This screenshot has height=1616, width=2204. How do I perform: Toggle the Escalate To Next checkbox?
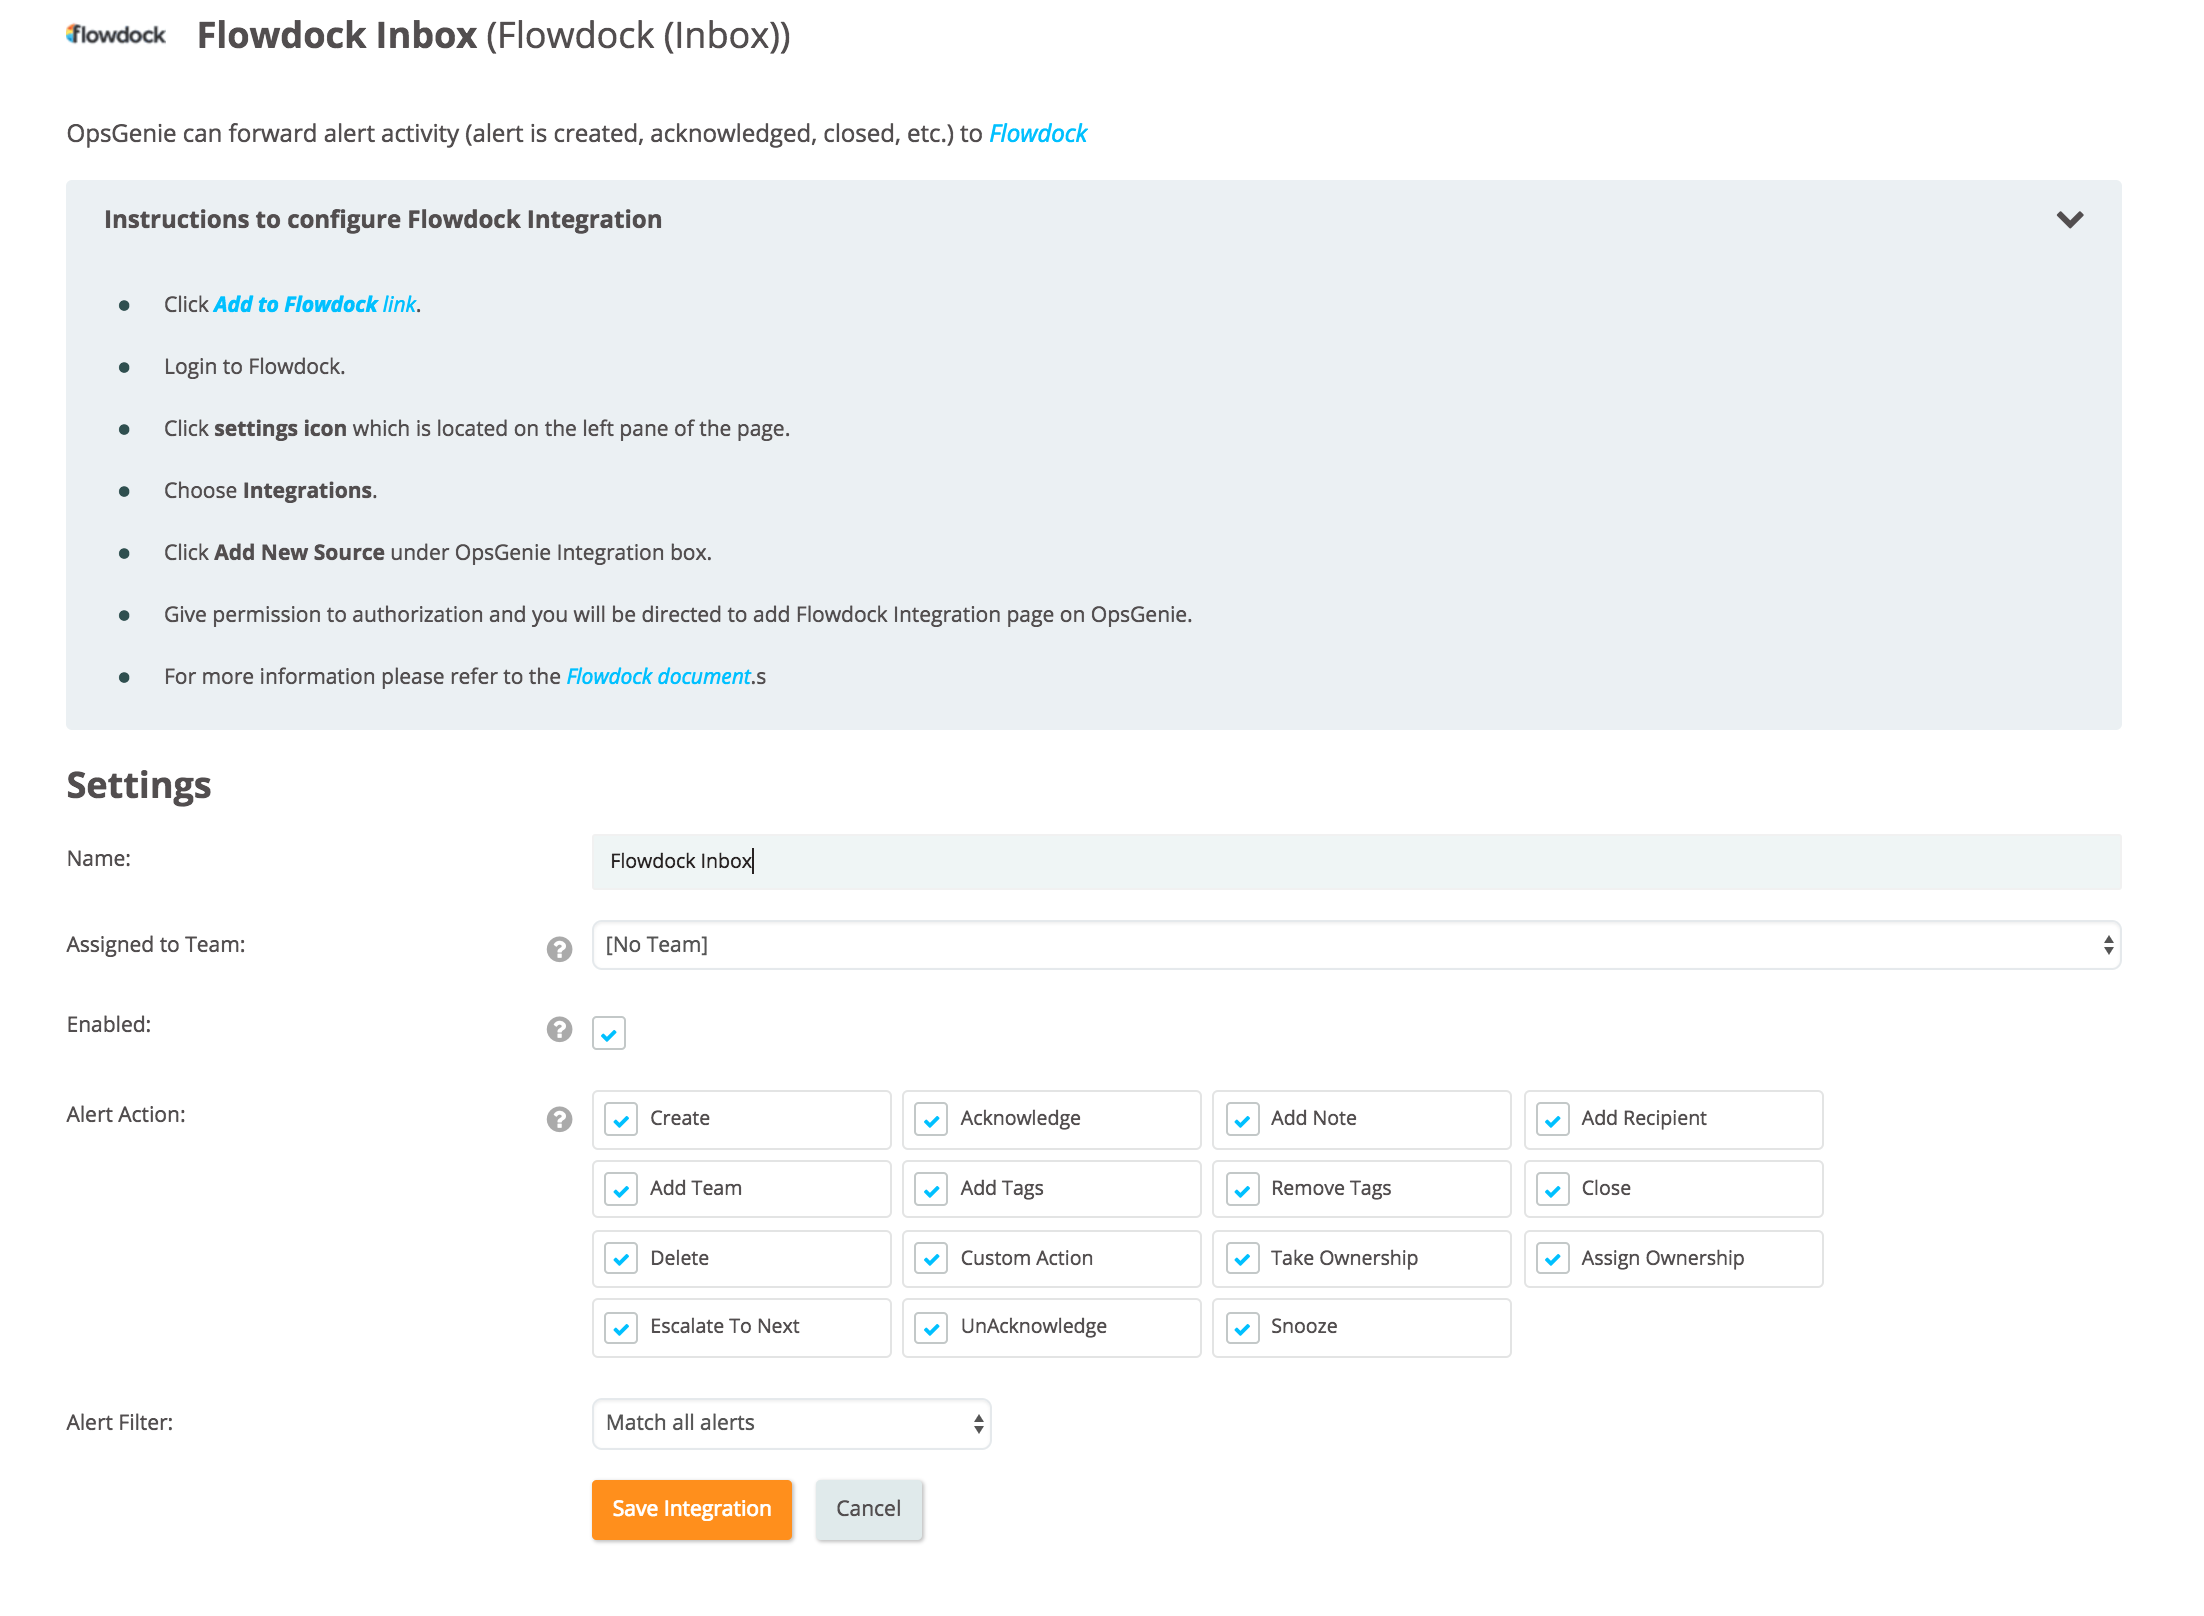point(621,1328)
